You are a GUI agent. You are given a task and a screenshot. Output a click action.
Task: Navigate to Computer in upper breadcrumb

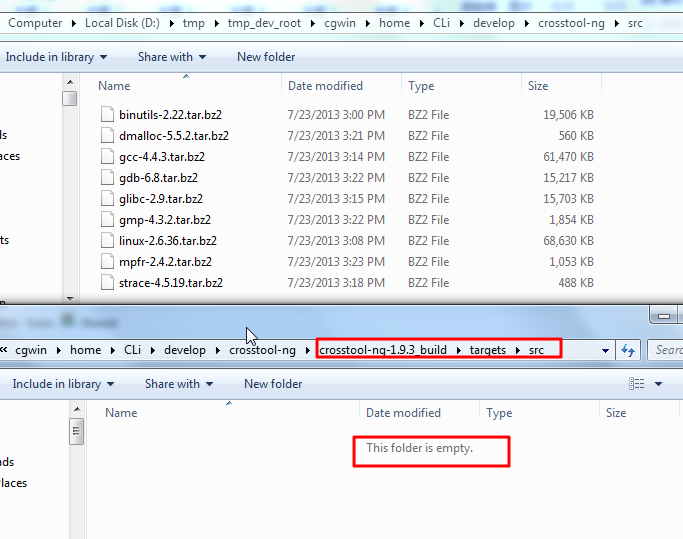point(35,23)
